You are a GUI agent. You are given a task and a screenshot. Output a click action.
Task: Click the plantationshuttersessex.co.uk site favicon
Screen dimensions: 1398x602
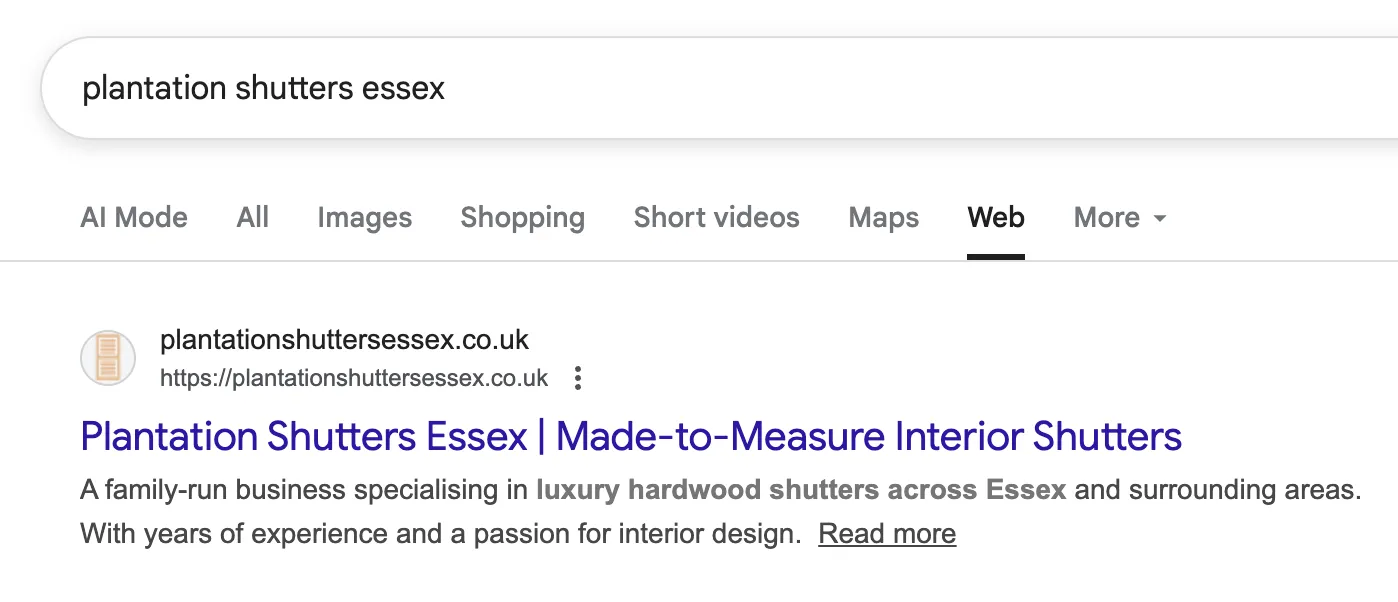[107, 357]
